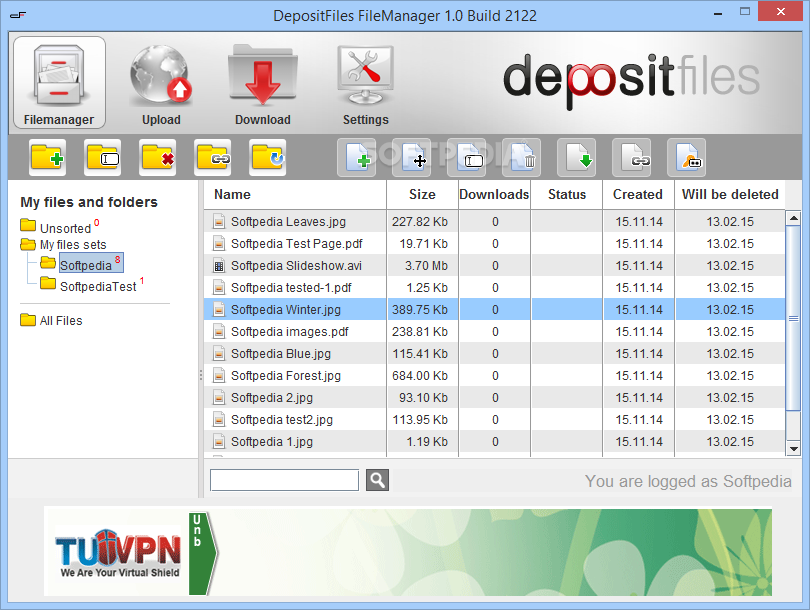The width and height of the screenshot is (810, 610).
Task: Click the 227.82 Kb size cell
Action: point(422,222)
